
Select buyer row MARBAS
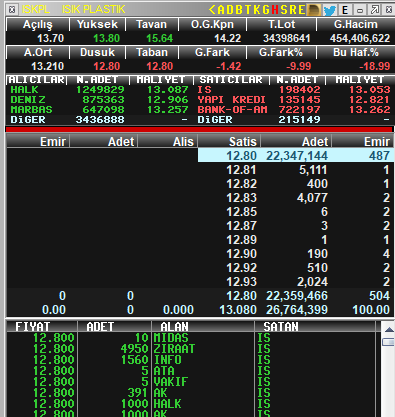click(100, 110)
